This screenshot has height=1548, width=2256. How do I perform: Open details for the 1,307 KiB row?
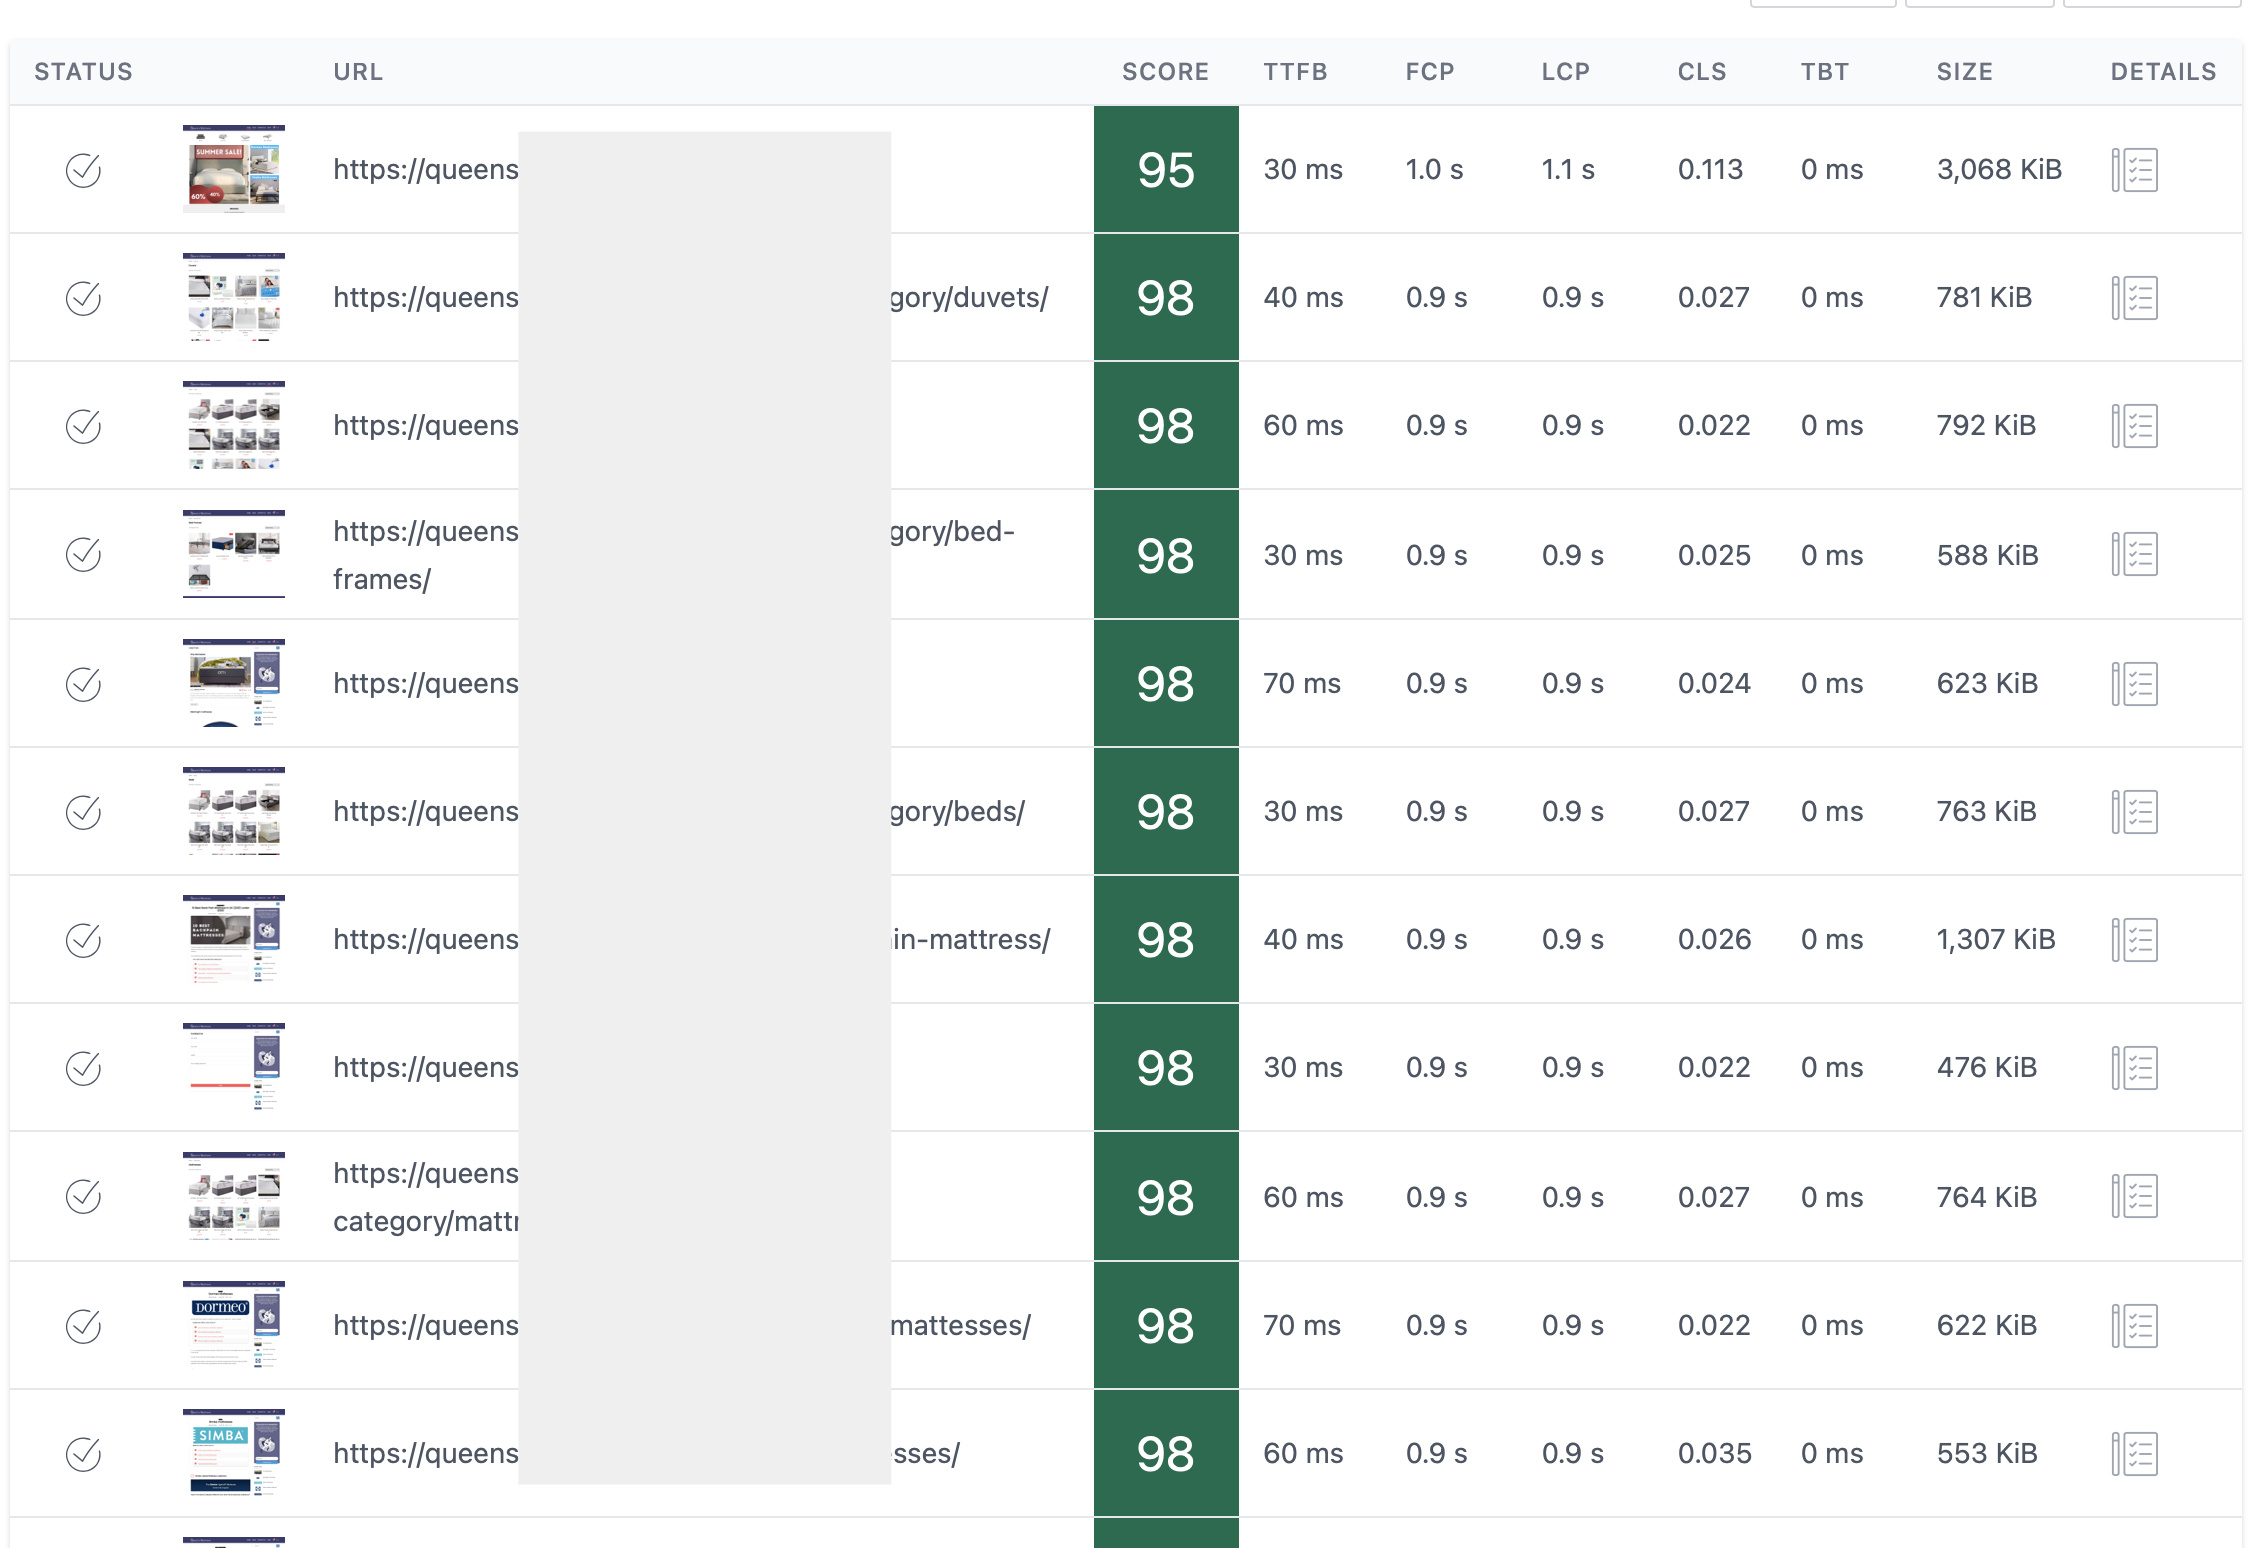pos(2134,940)
